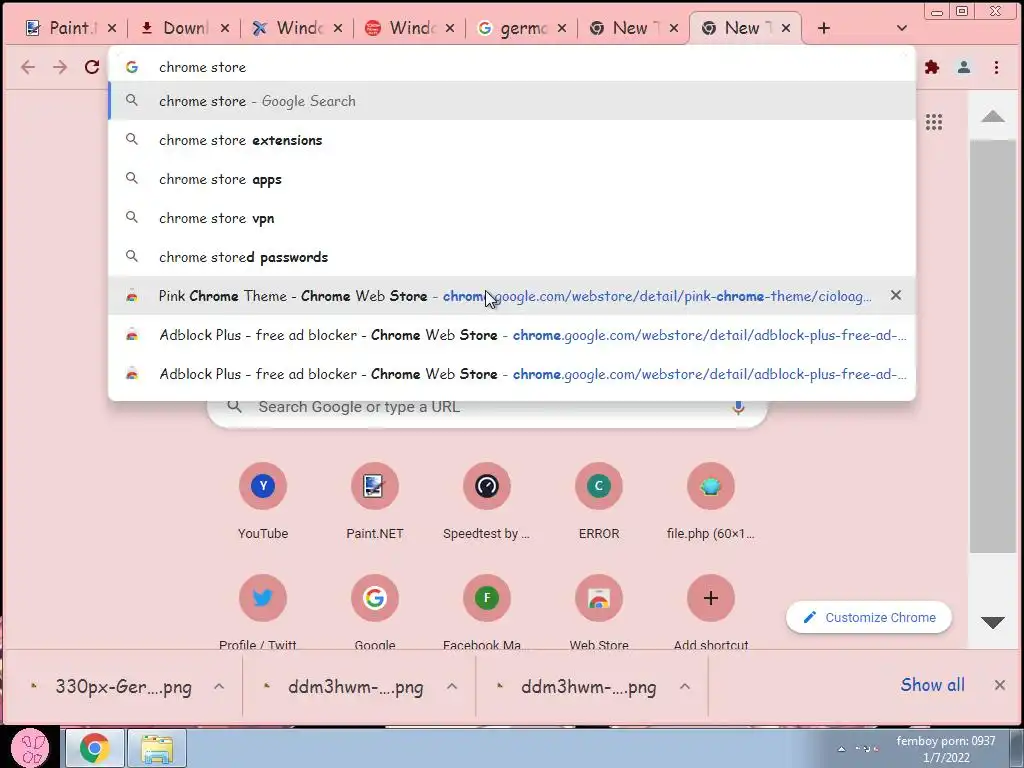The width and height of the screenshot is (1024, 768).
Task: Click the address bar with 'chrome store'
Action: pyautogui.click(x=512, y=67)
